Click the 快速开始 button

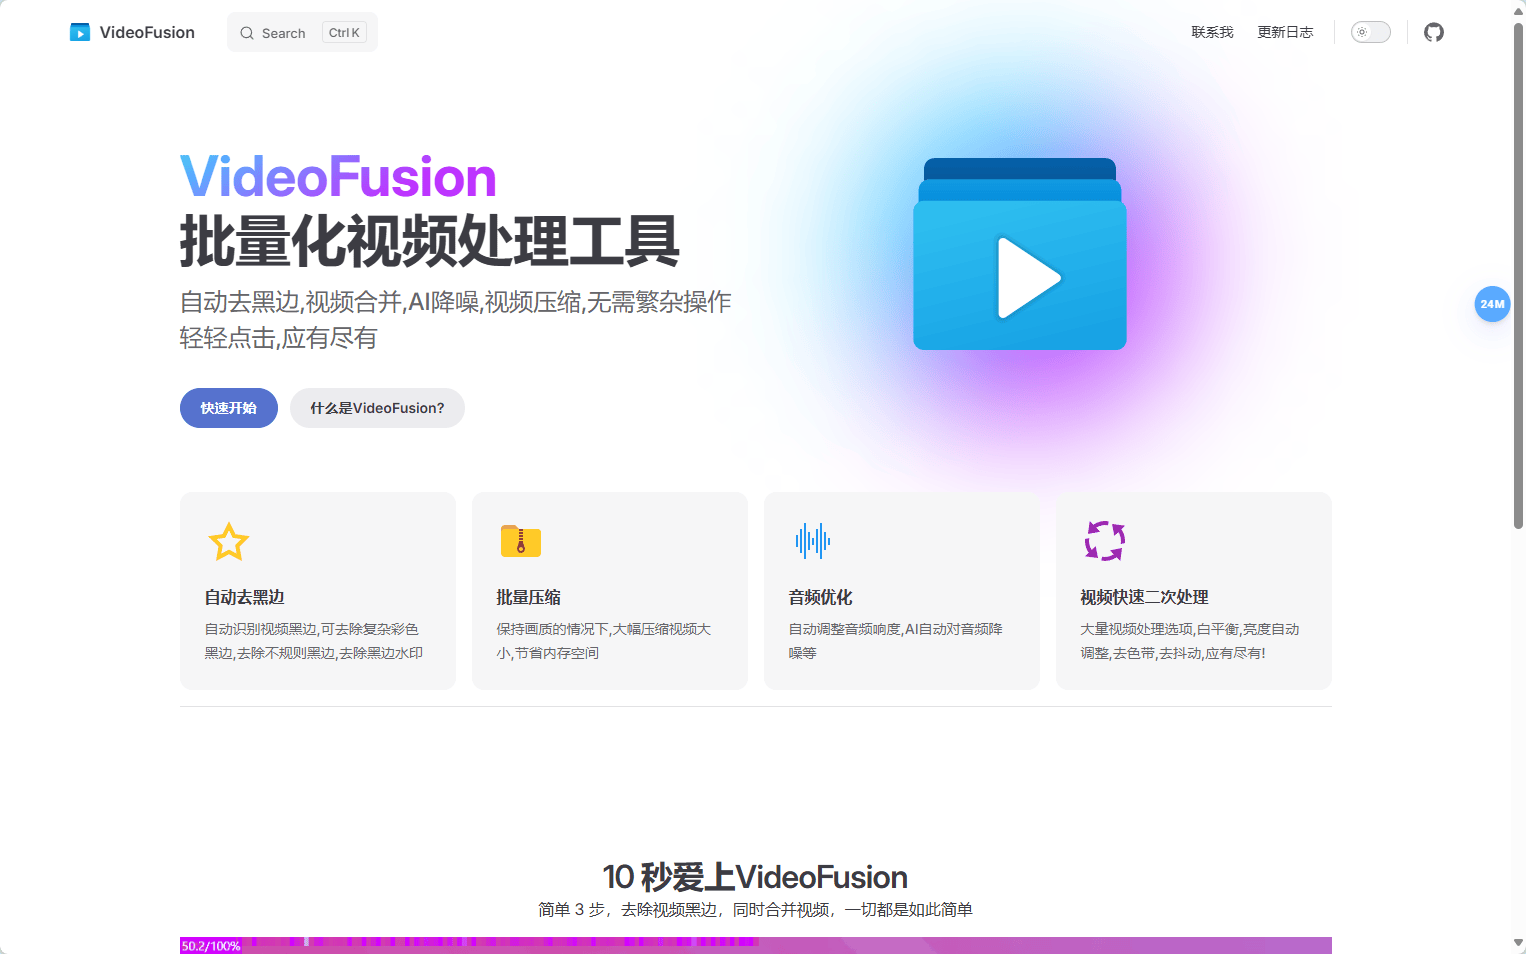pos(229,408)
